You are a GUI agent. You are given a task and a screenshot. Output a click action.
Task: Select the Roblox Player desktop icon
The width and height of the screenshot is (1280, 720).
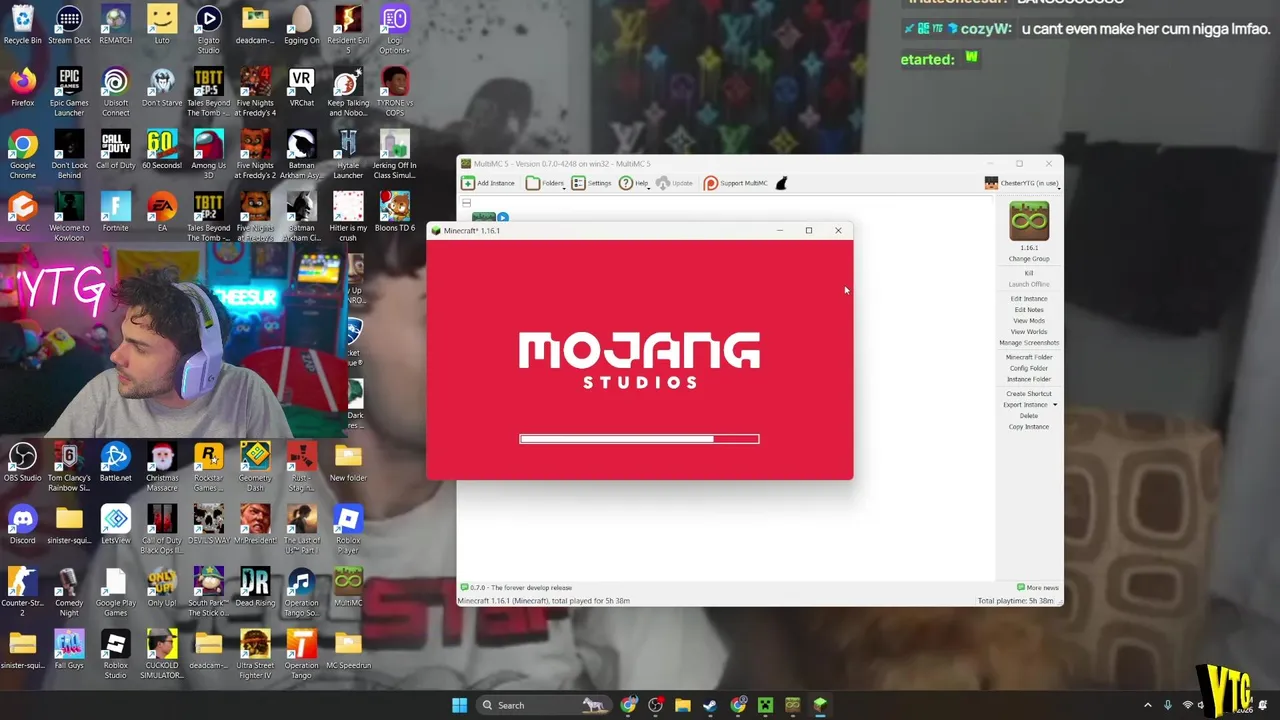[x=348, y=530]
